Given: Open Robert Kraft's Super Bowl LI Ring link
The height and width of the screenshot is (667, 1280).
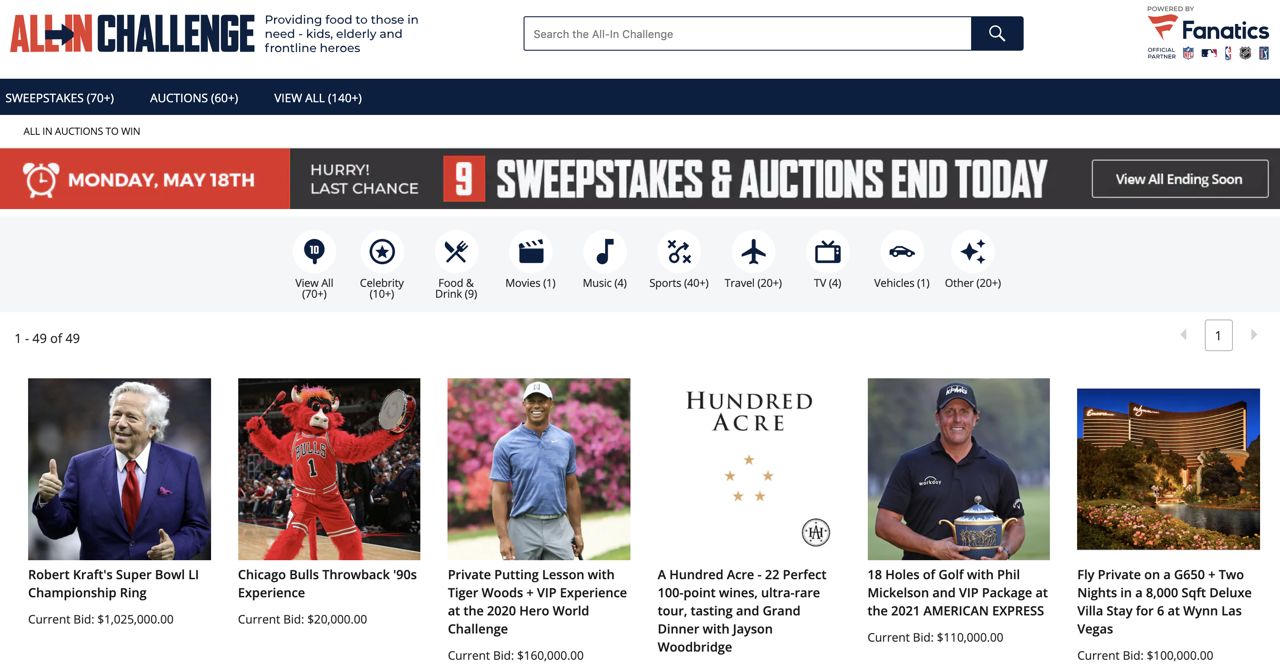Looking at the screenshot, I should [113, 584].
